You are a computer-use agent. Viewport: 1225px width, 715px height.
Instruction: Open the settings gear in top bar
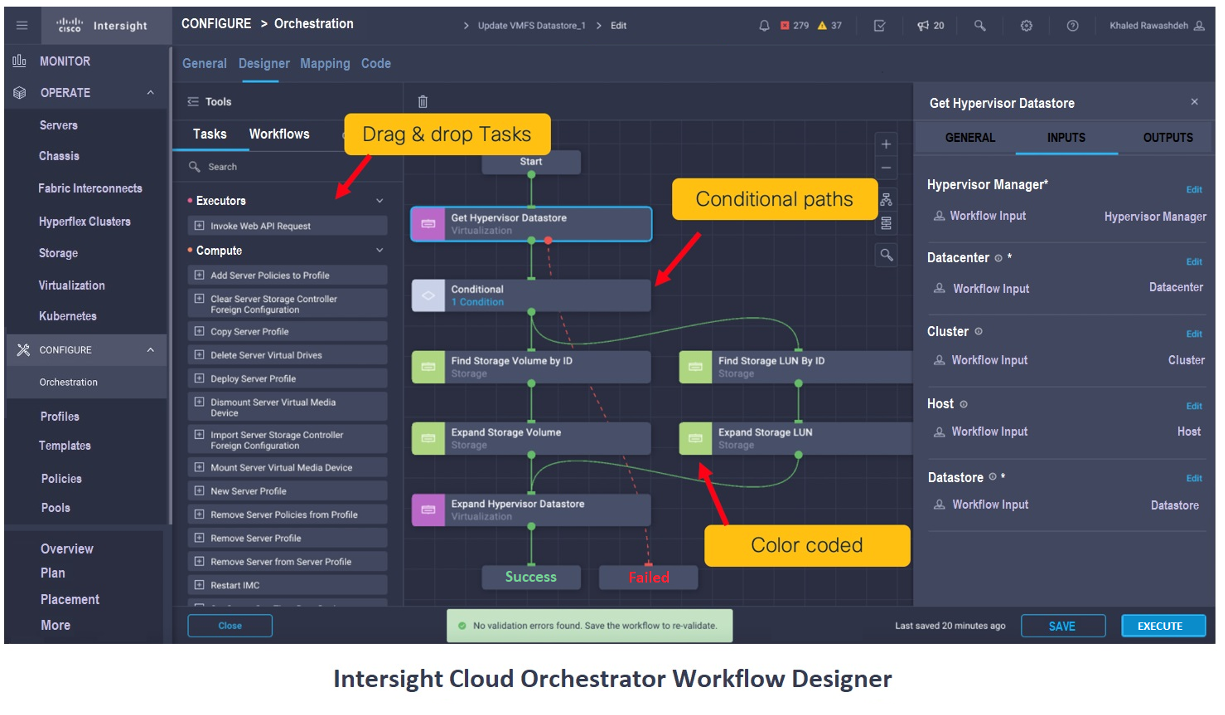point(1026,26)
